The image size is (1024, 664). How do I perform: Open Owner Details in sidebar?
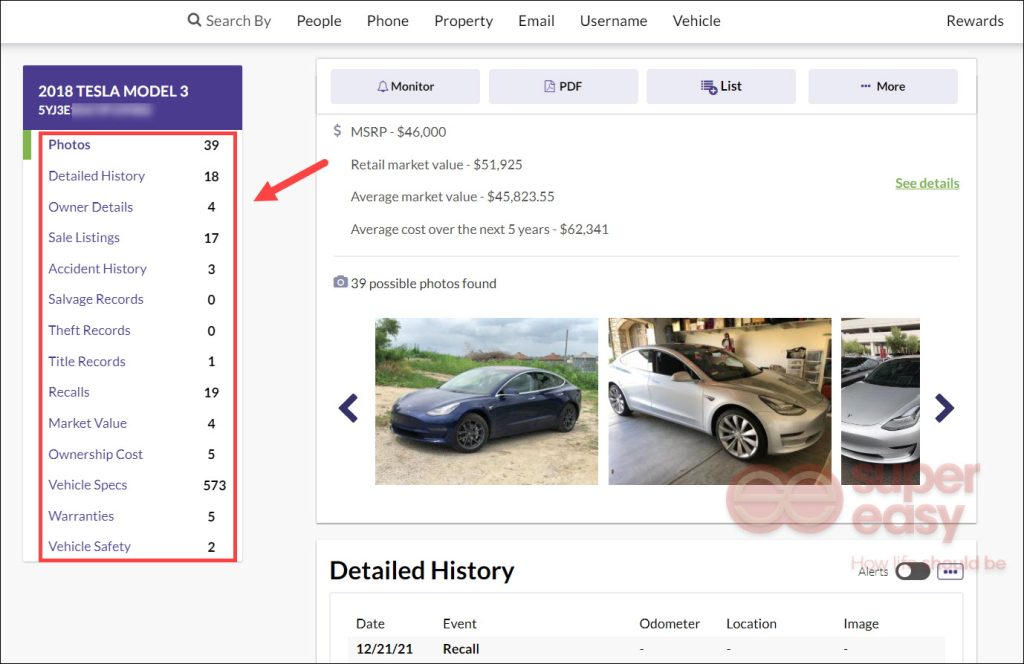click(90, 207)
